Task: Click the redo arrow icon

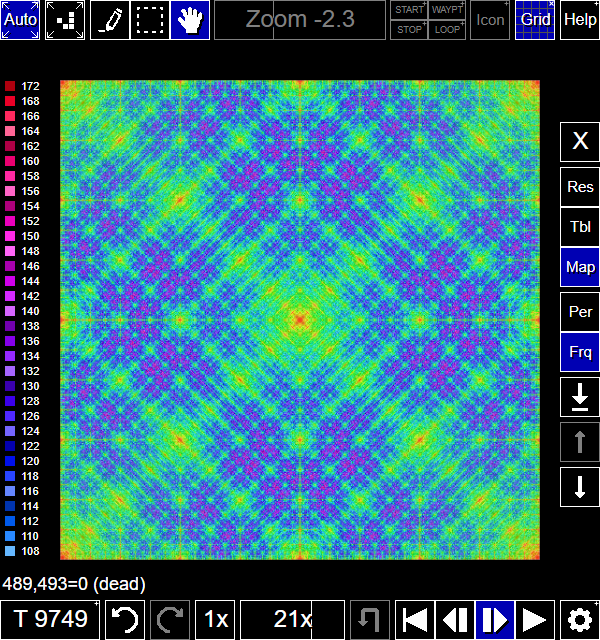Action: click(x=170, y=620)
